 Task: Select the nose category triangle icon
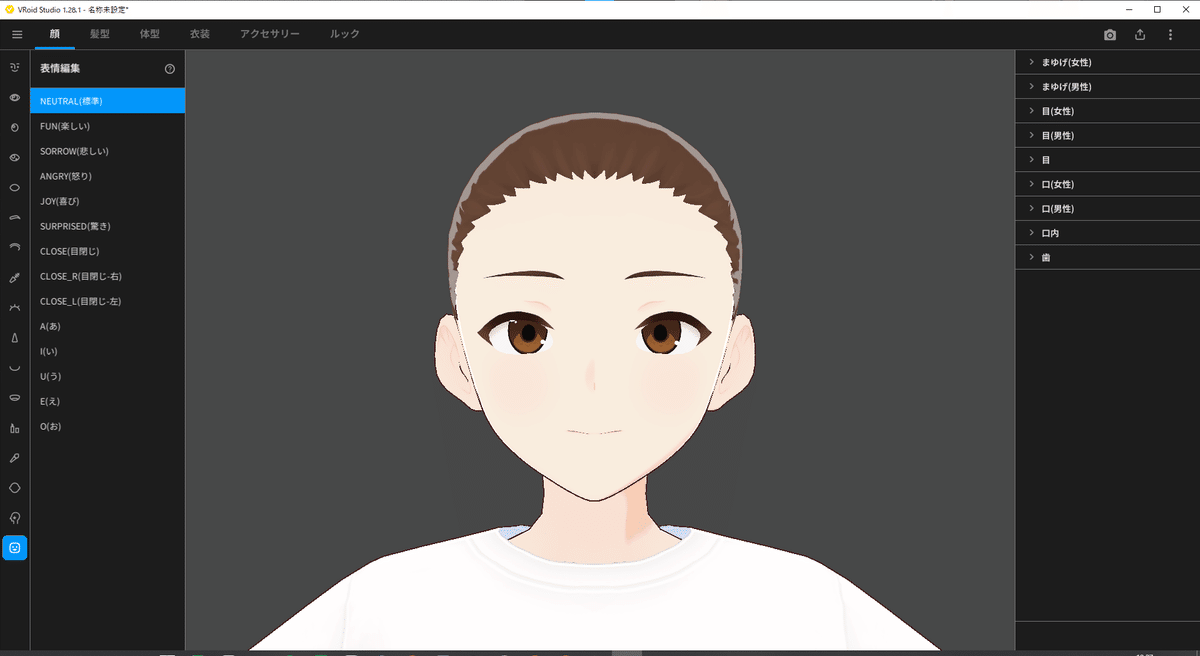pos(14,337)
